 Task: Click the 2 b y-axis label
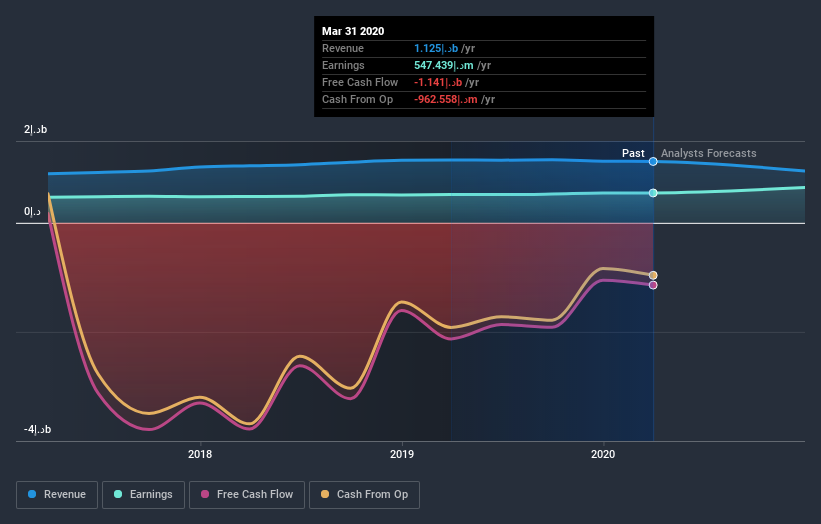[36, 129]
